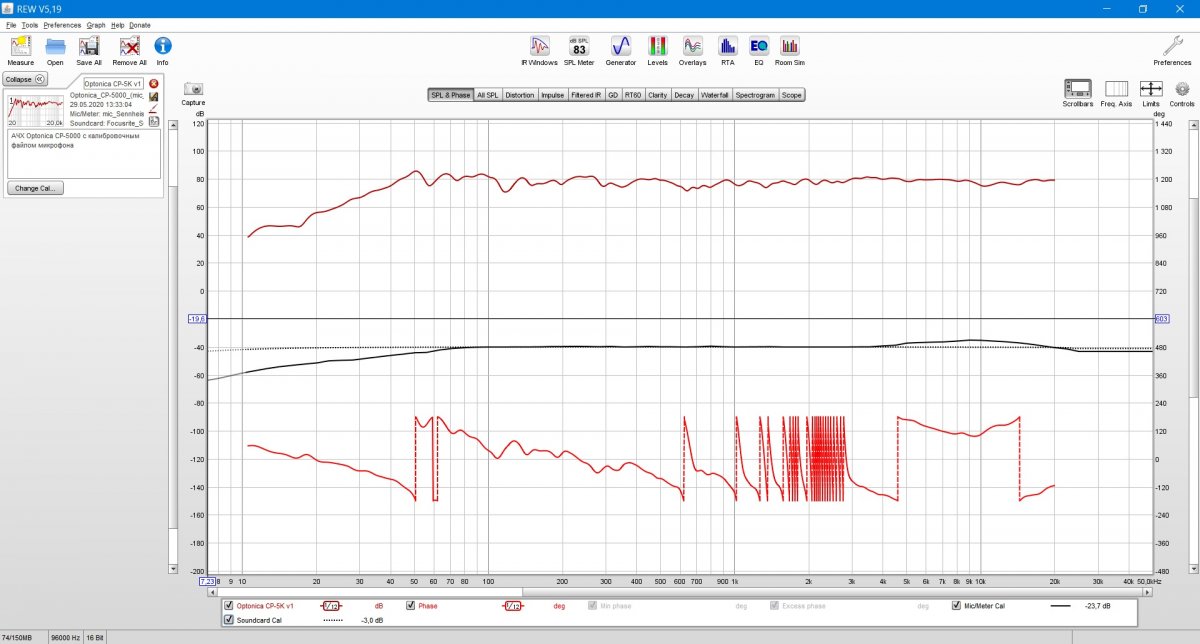Switch to the Spectrogram tab
This screenshot has width=1200, height=644.
pos(755,95)
